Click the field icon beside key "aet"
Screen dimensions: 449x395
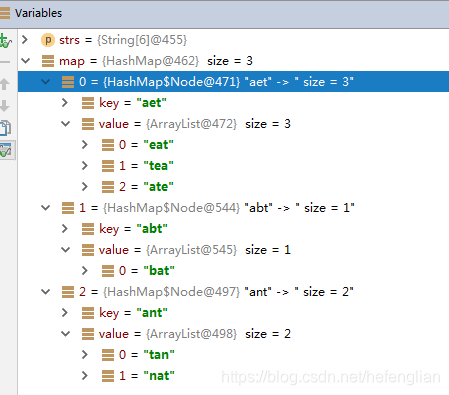click(x=88, y=103)
